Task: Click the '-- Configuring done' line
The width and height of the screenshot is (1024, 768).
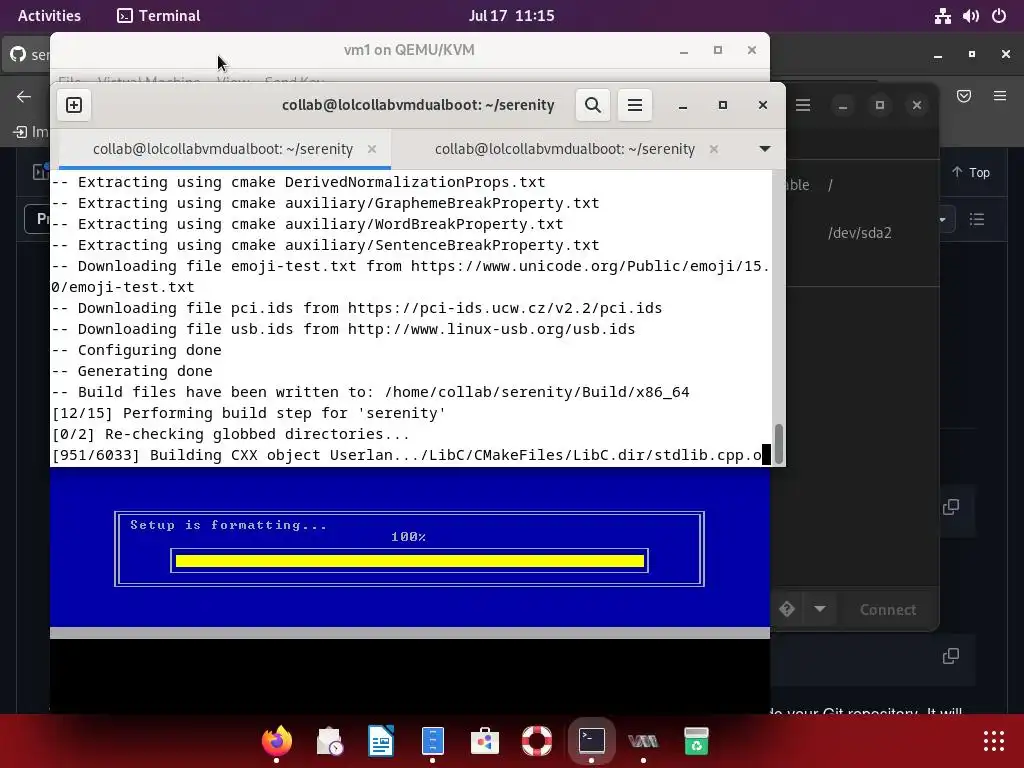Action: 136,350
